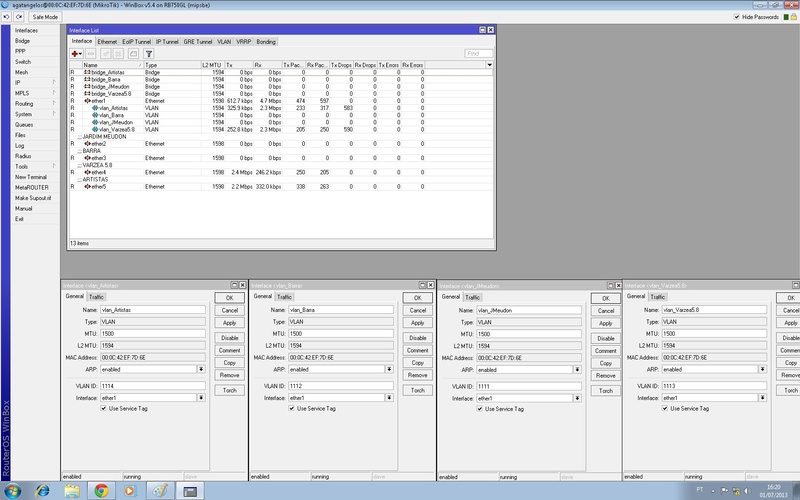Click the Find search field in Interface List
This screenshot has height=500, width=800.
coord(479,54)
